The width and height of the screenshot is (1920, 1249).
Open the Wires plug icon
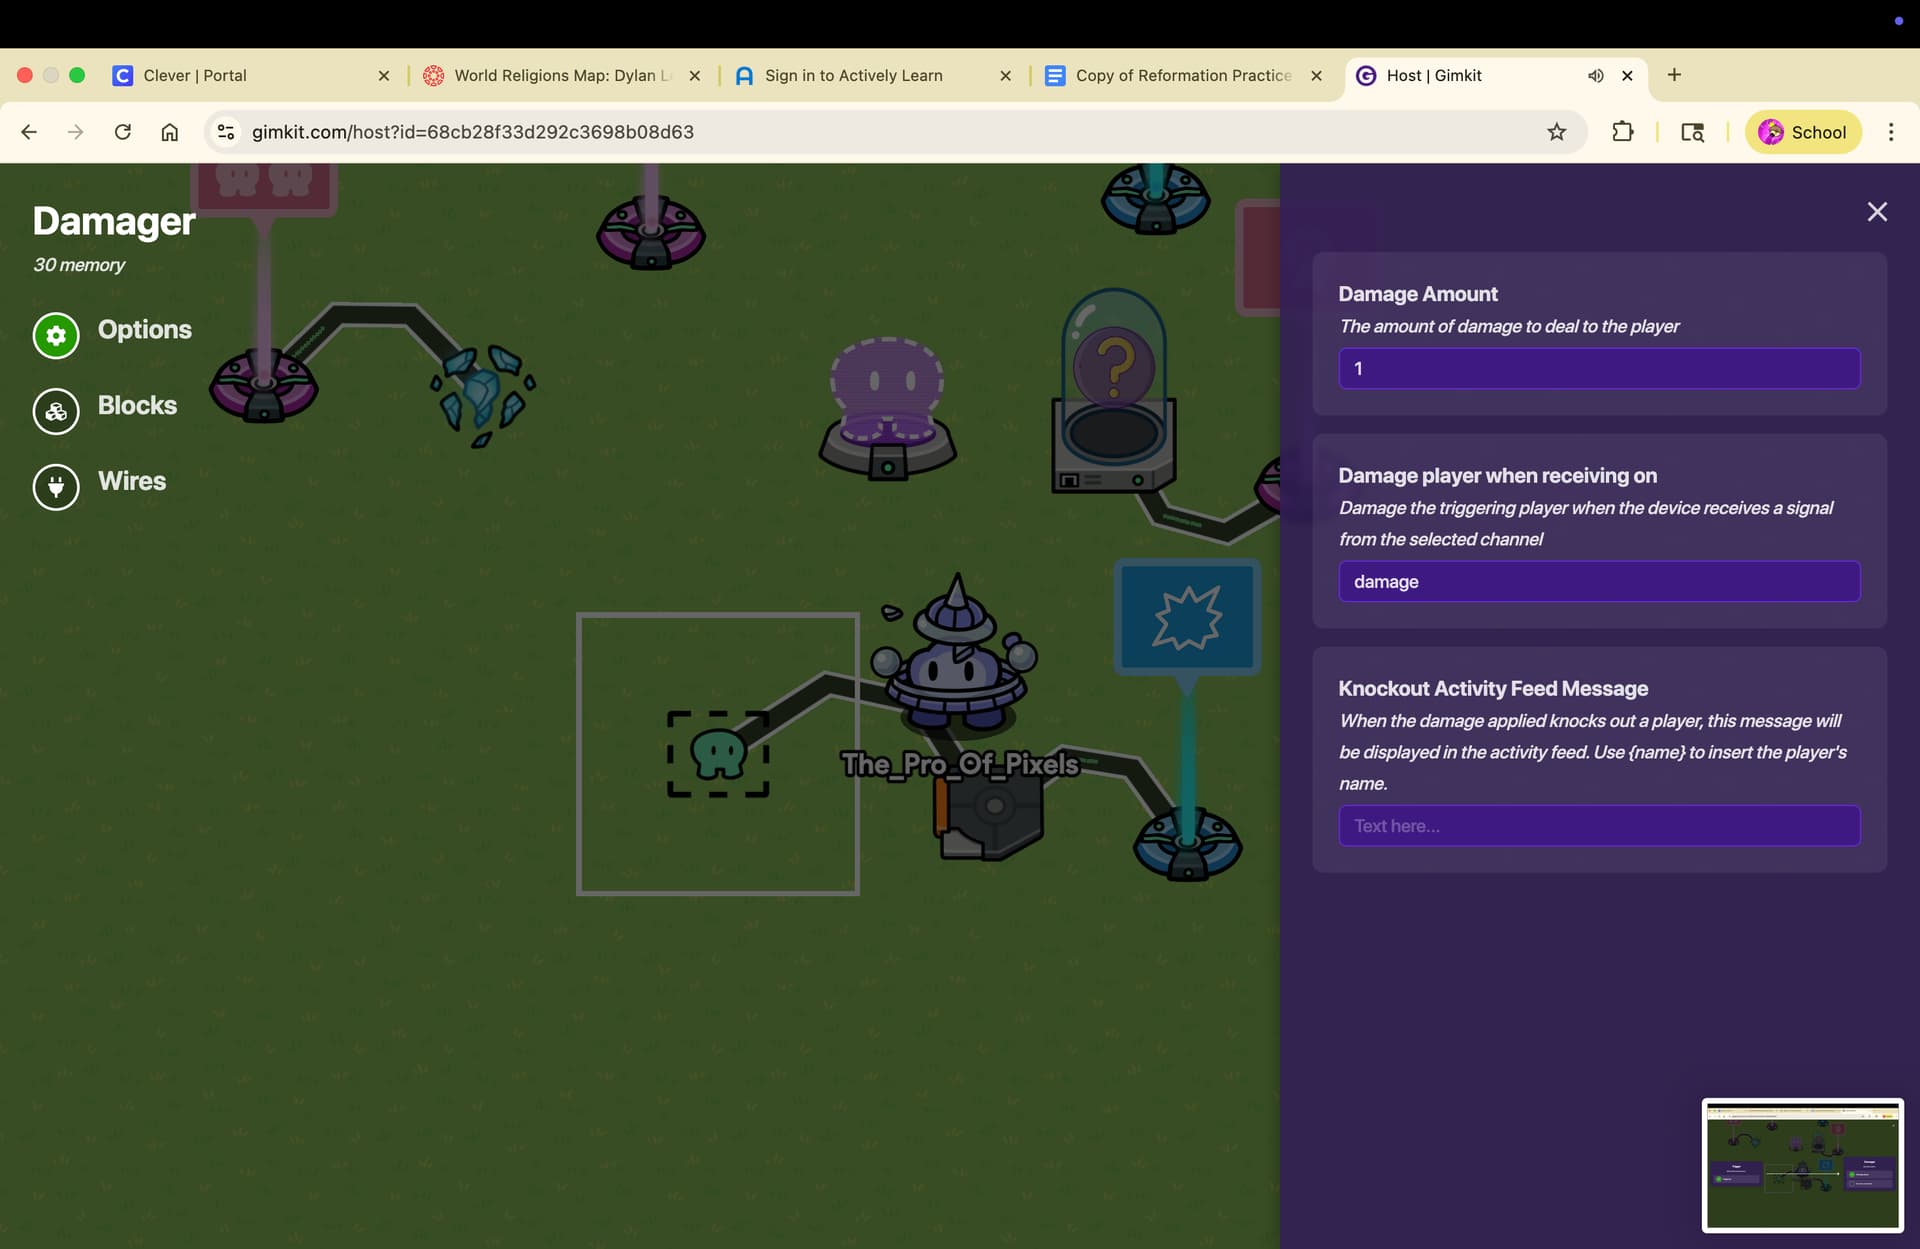(56, 487)
